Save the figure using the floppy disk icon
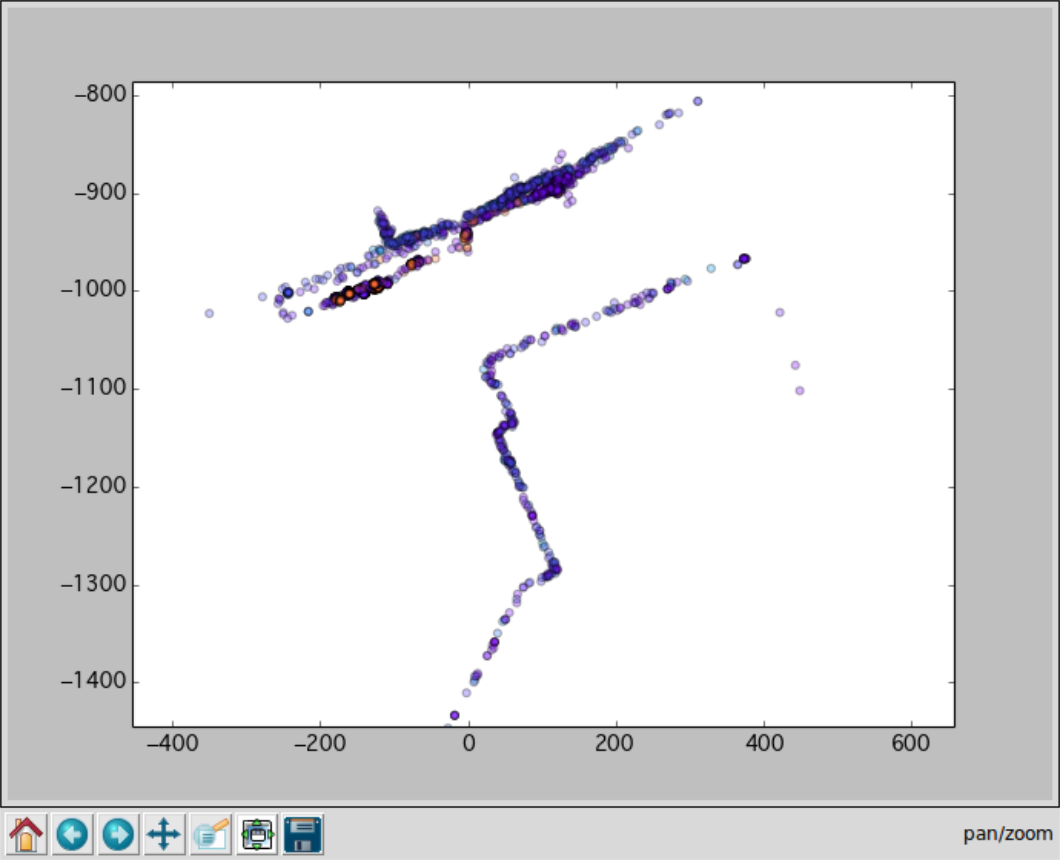 point(303,833)
